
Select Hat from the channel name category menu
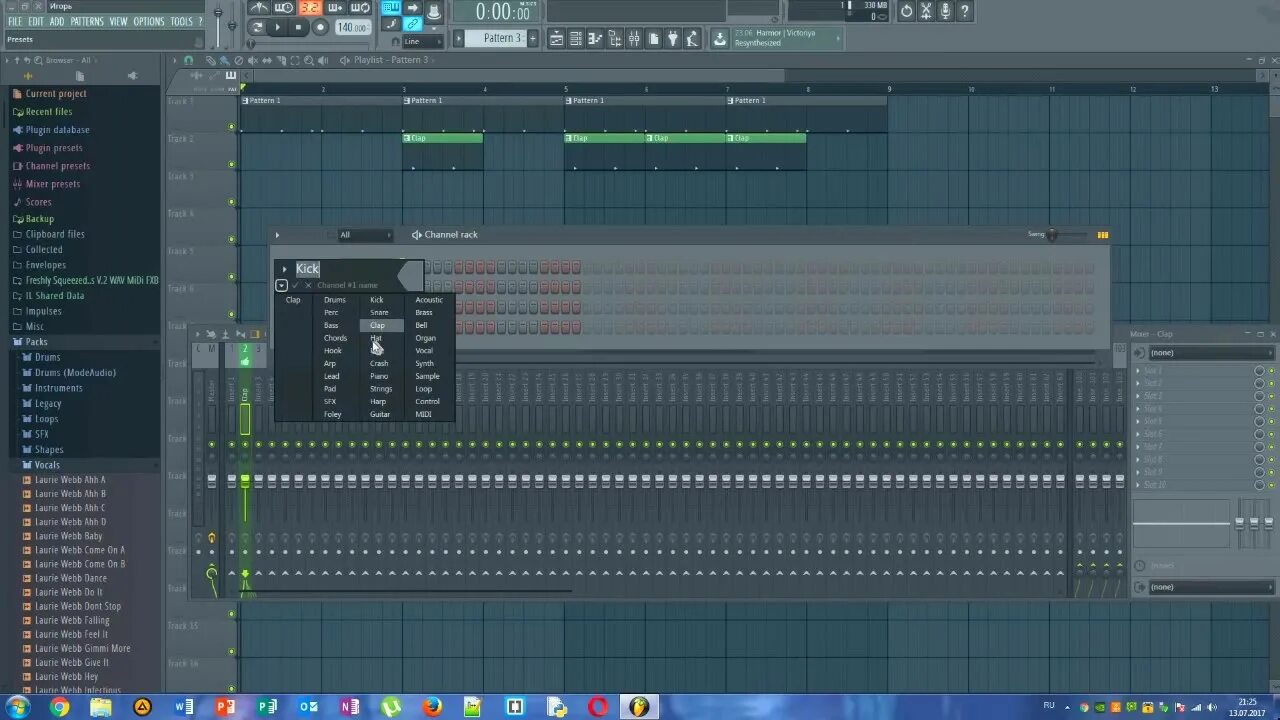[x=377, y=338]
